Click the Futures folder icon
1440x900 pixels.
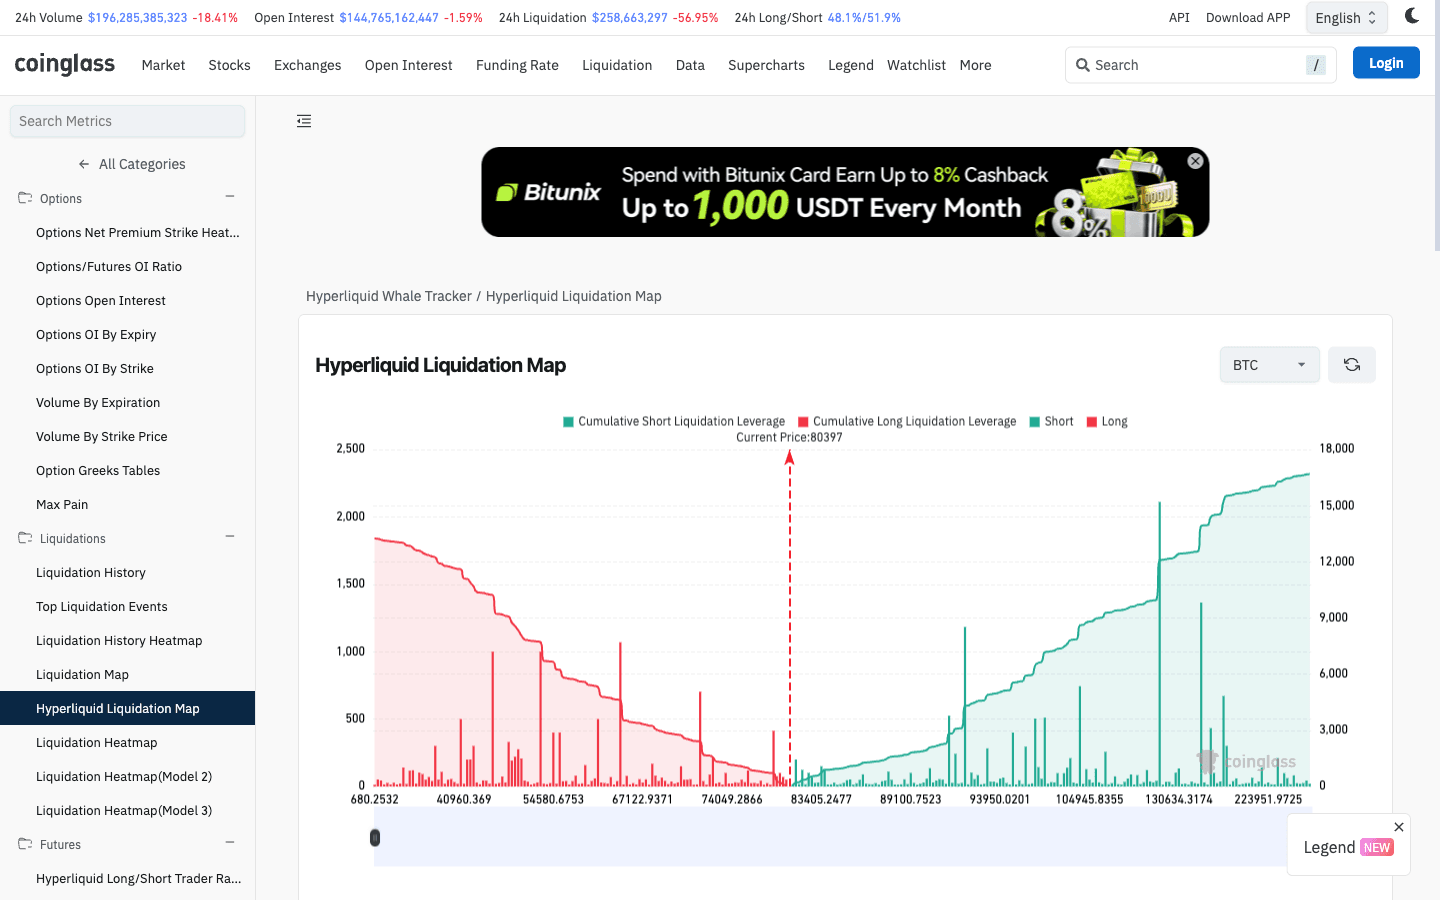tap(25, 844)
